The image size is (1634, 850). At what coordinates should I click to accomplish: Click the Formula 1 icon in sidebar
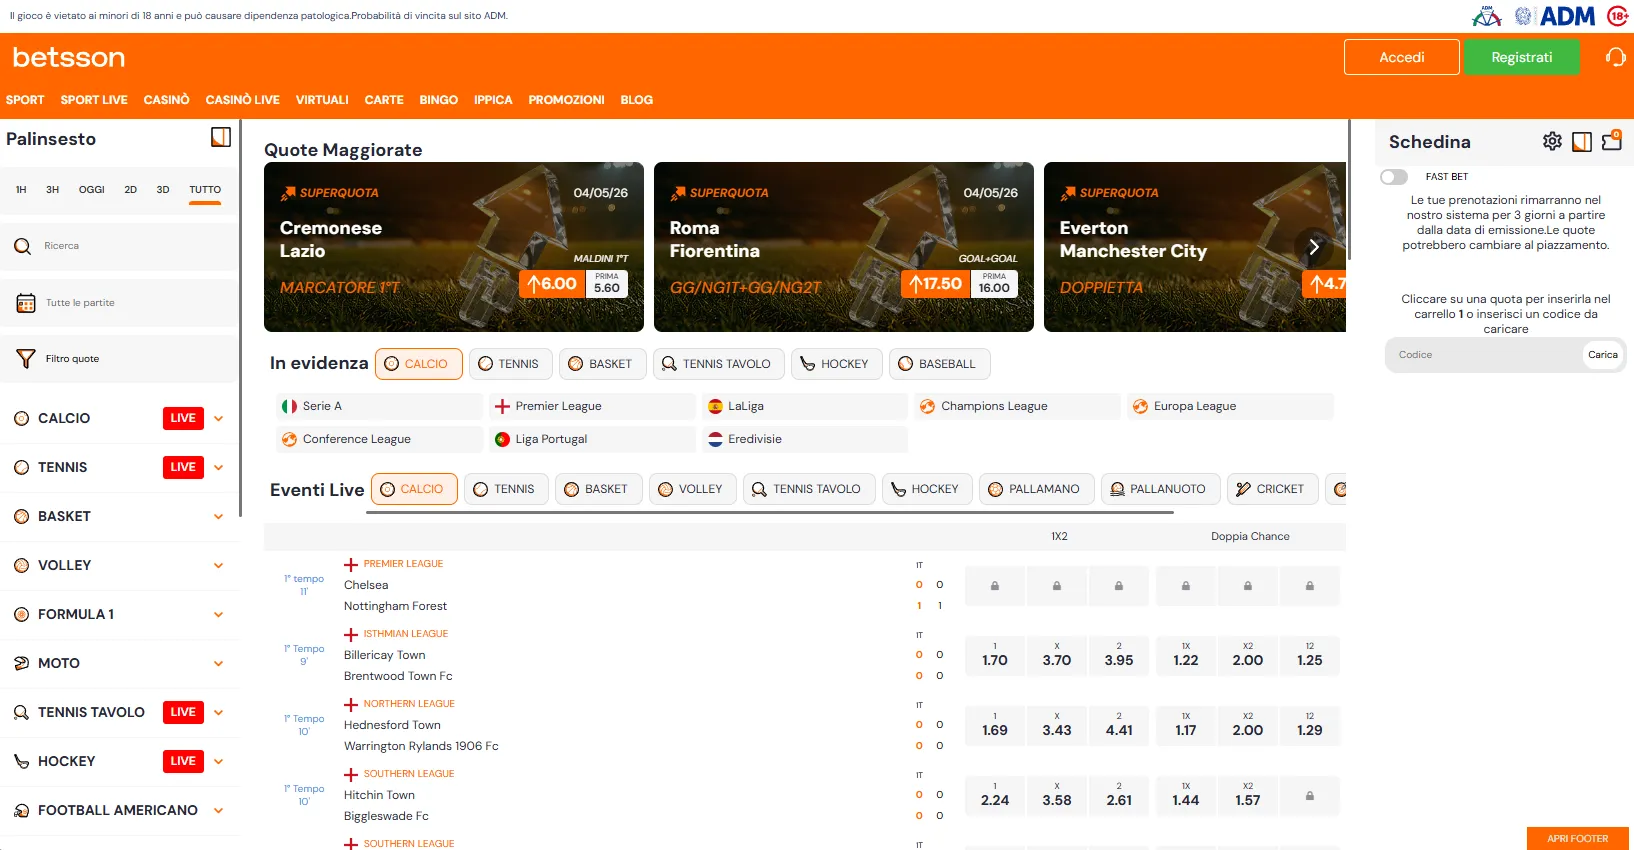click(x=21, y=614)
